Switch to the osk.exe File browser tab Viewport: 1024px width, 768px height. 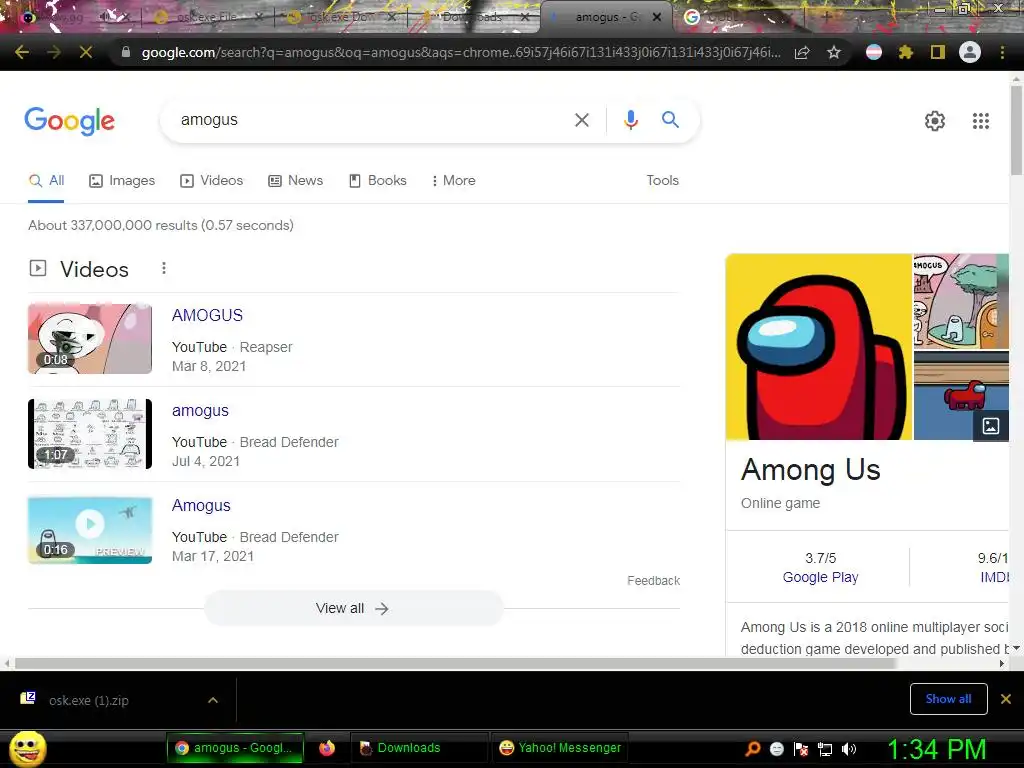tap(206, 18)
